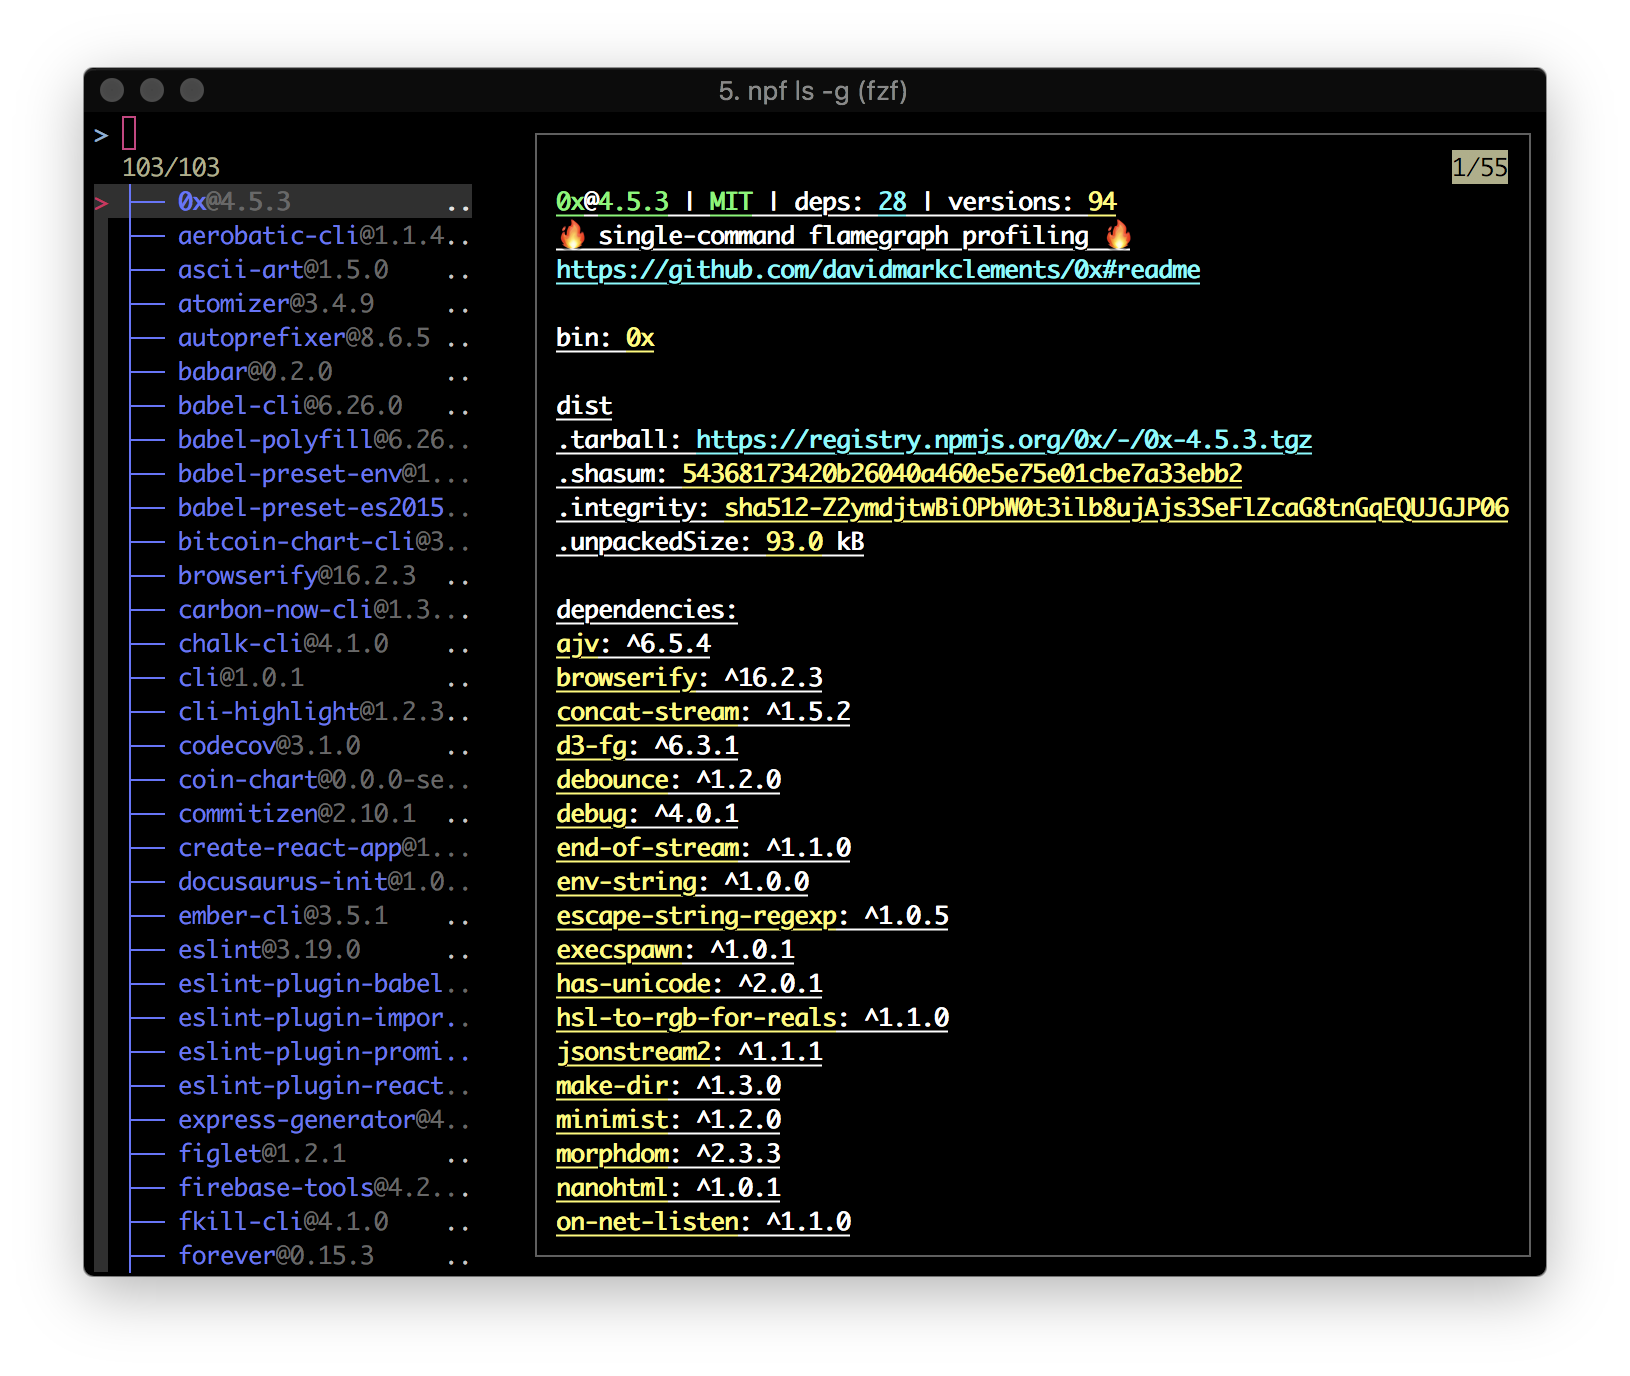Click the on-net-listen dependency line
Viewport: 1630px width, 1376px height.
(703, 1222)
